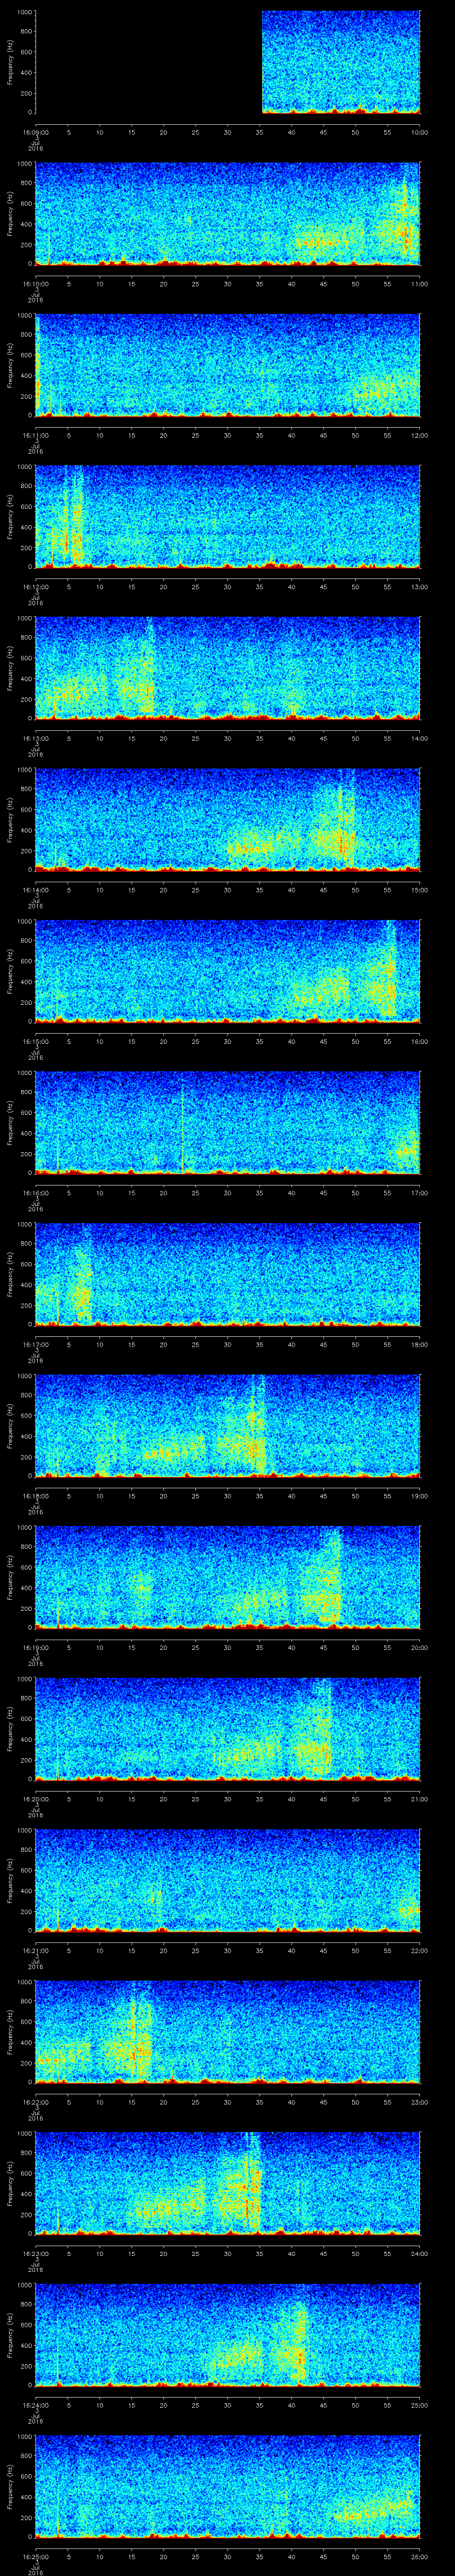Click the 16:13:00 spectrogram panel
Screen dimensions: 455x2576
pyautogui.click(x=227, y=667)
